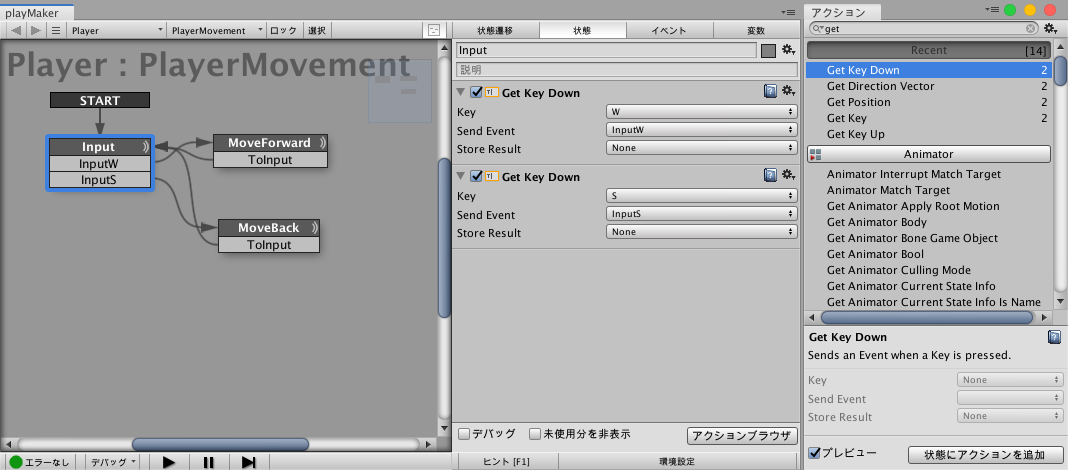Clear the action search field
The image size is (1068, 470).
(x=1031, y=29)
